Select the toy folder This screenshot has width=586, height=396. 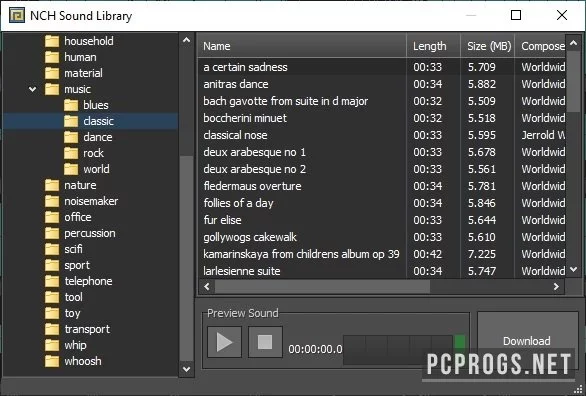tap(63, 313)
